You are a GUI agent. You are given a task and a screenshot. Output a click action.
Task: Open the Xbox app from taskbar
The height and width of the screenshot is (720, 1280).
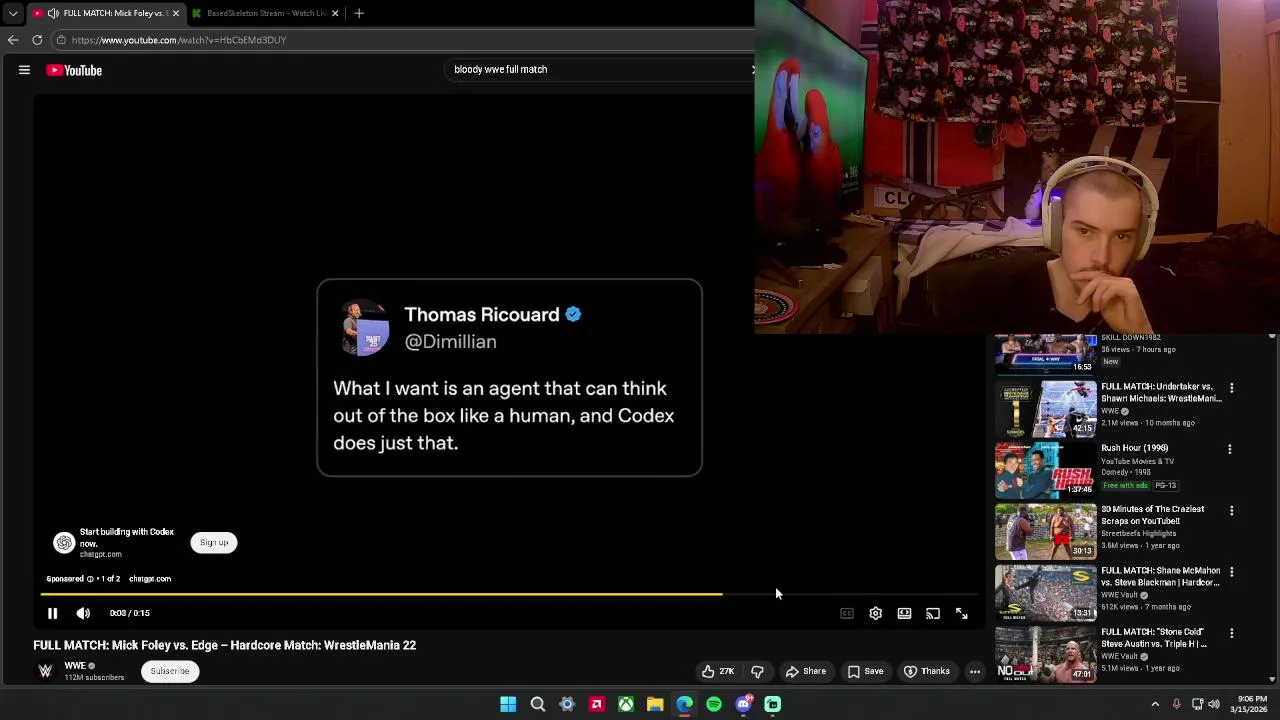pos(625,704)
